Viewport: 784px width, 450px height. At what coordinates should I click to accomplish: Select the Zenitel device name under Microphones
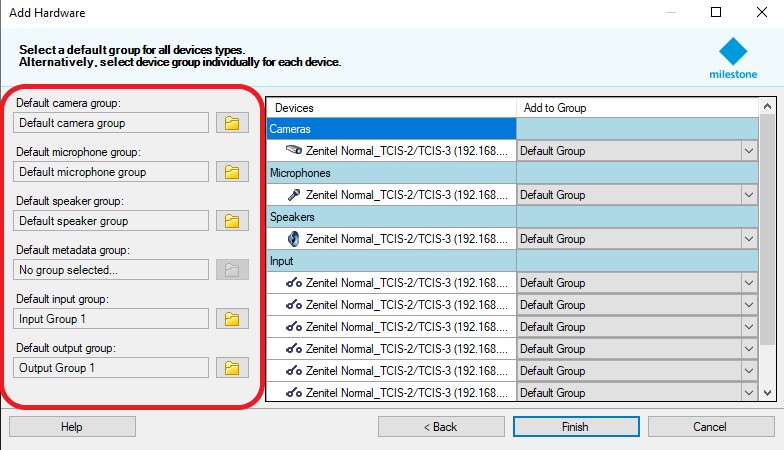[406, 194]
